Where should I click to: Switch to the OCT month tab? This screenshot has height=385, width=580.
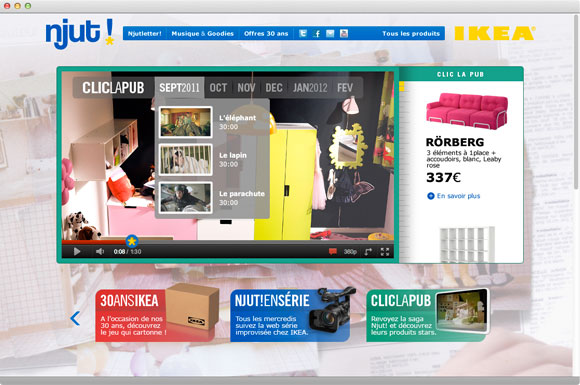click(x=218, y=88)
